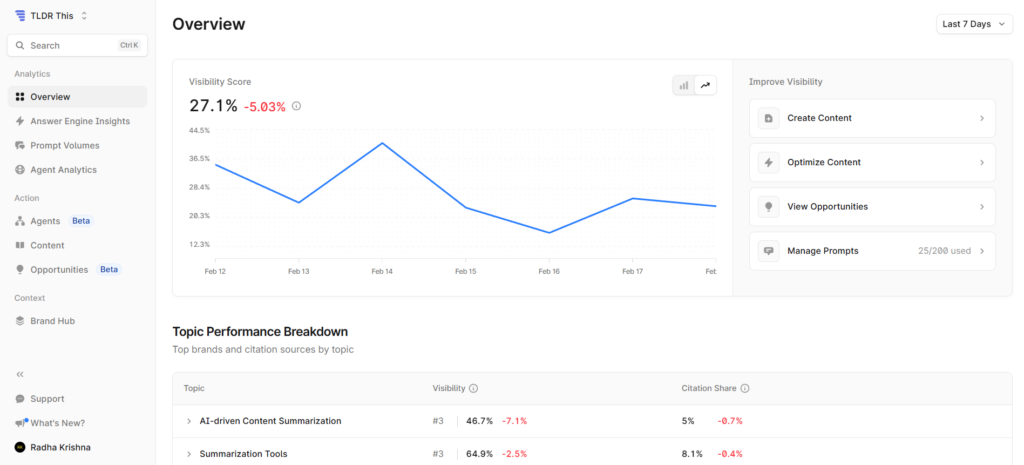Click the Brand Hub stack icon
The height and width of the screenshot is (465, 1024).
pyautogui.click(x=20, y=321)
